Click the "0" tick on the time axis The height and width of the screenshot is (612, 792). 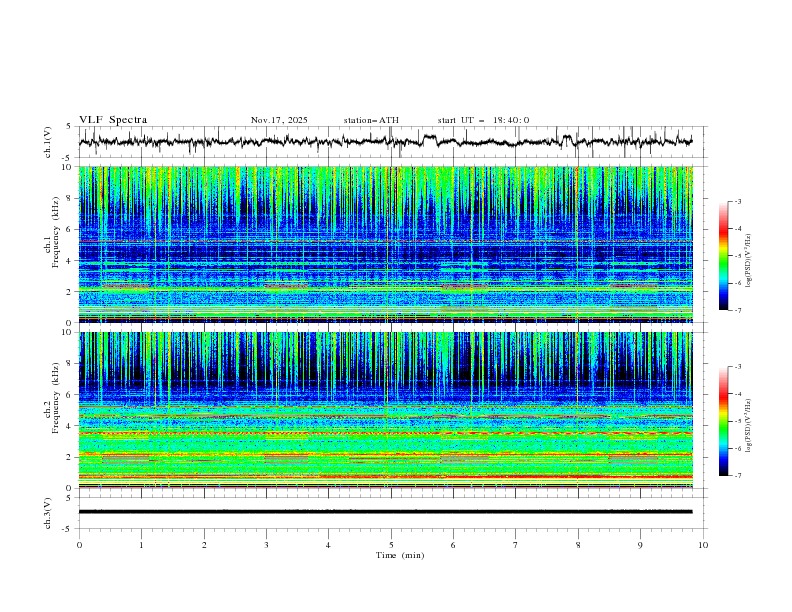point(79,545)
